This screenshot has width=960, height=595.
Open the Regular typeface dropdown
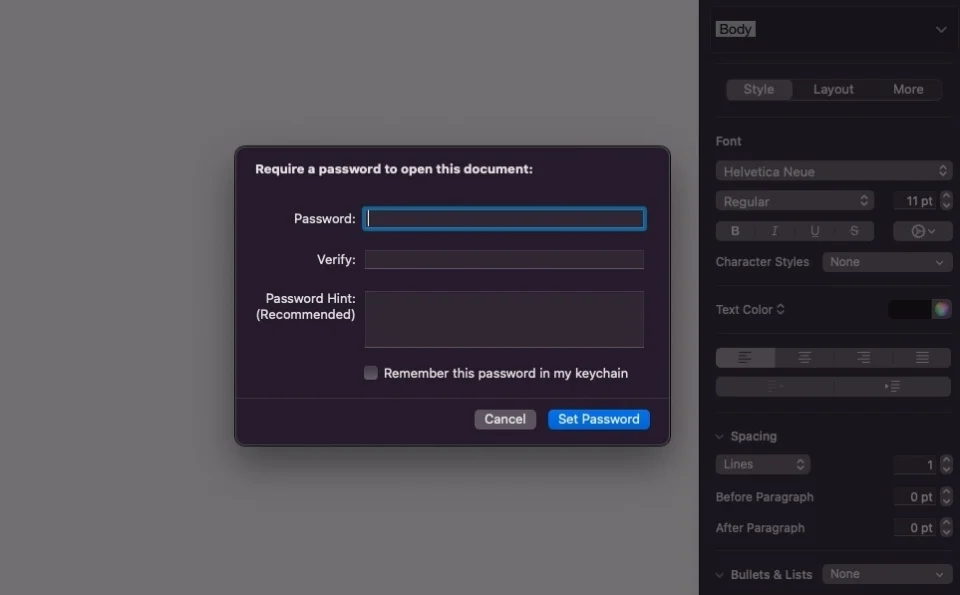coord(795,201)
